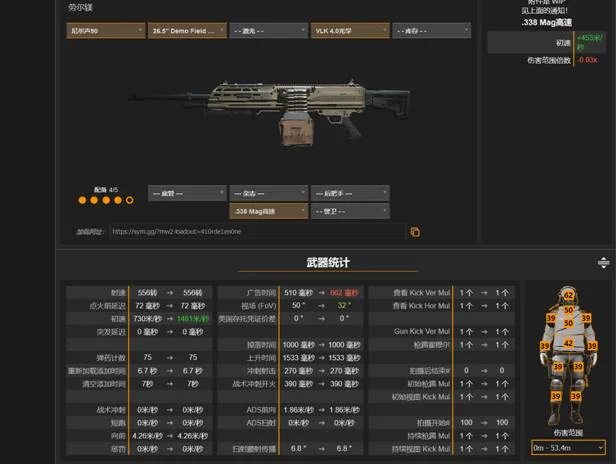Image resolution: width=616 pixels, height=464 pixels.
Task: Click the sym.gg loadout URL field
Action: click(x=257, y=232)
